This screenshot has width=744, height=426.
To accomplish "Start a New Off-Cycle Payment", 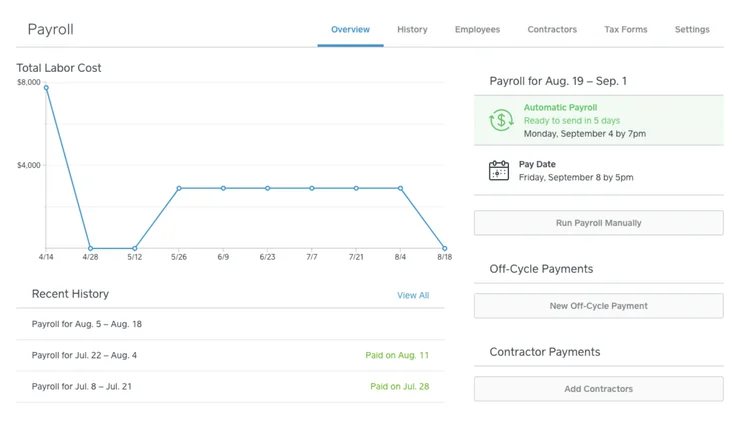I will [598, 306].
